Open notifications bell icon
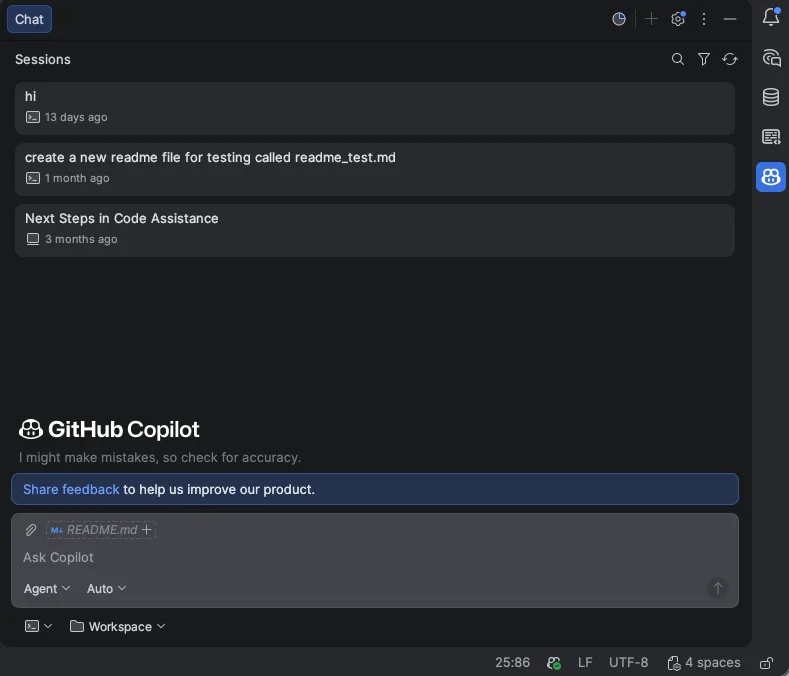Image resolution: width=789 pixels, height=676 pixels. click(771, 17)
